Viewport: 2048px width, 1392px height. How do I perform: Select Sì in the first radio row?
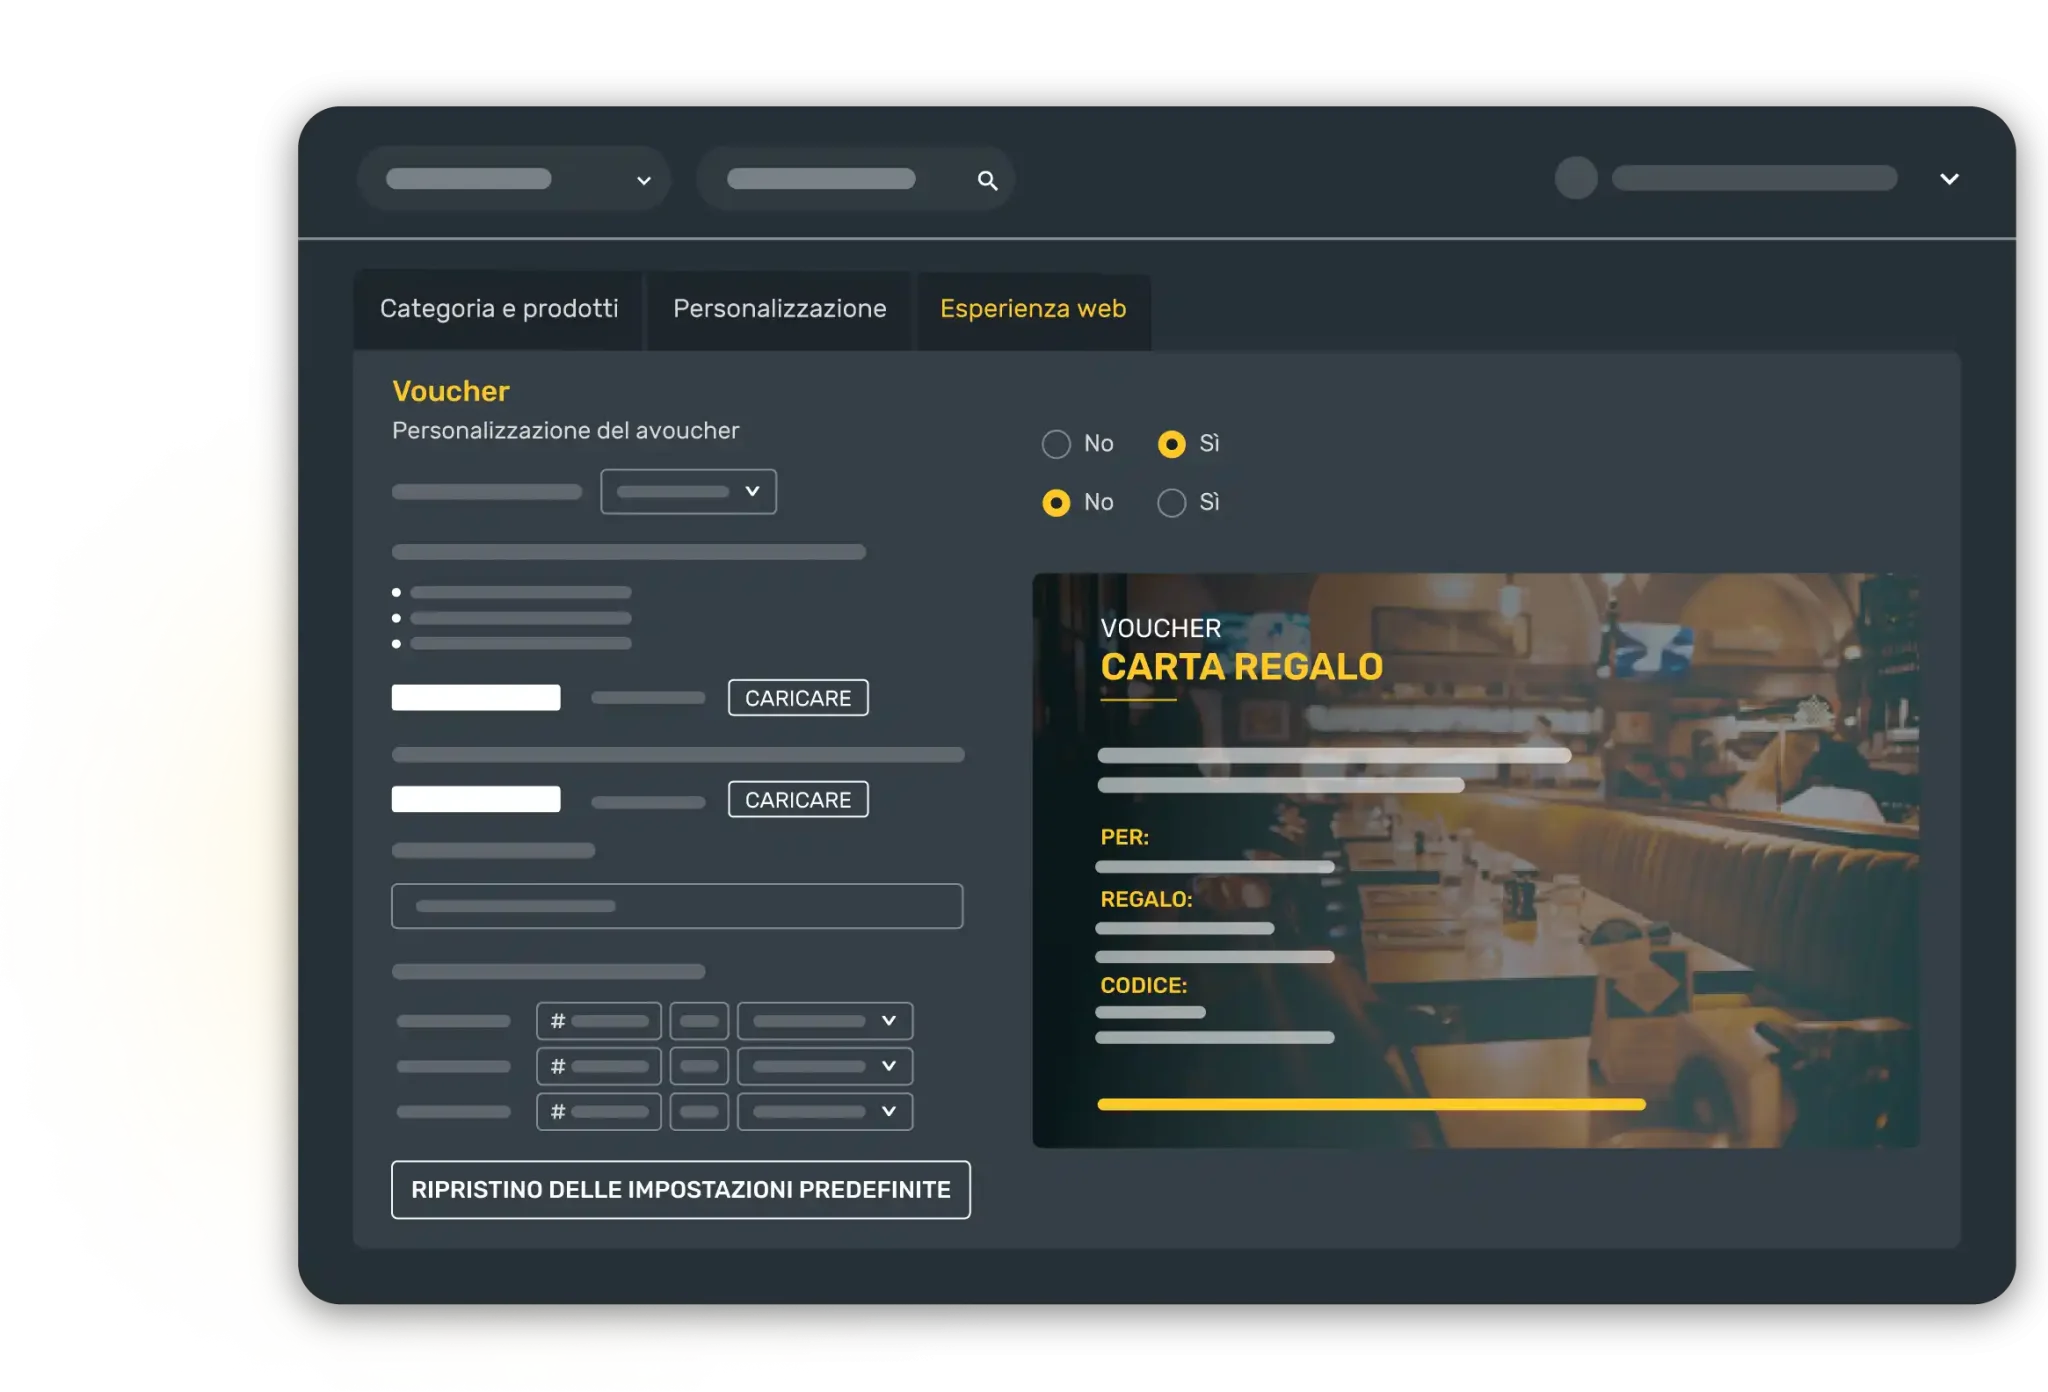[x=1172, y=444]
